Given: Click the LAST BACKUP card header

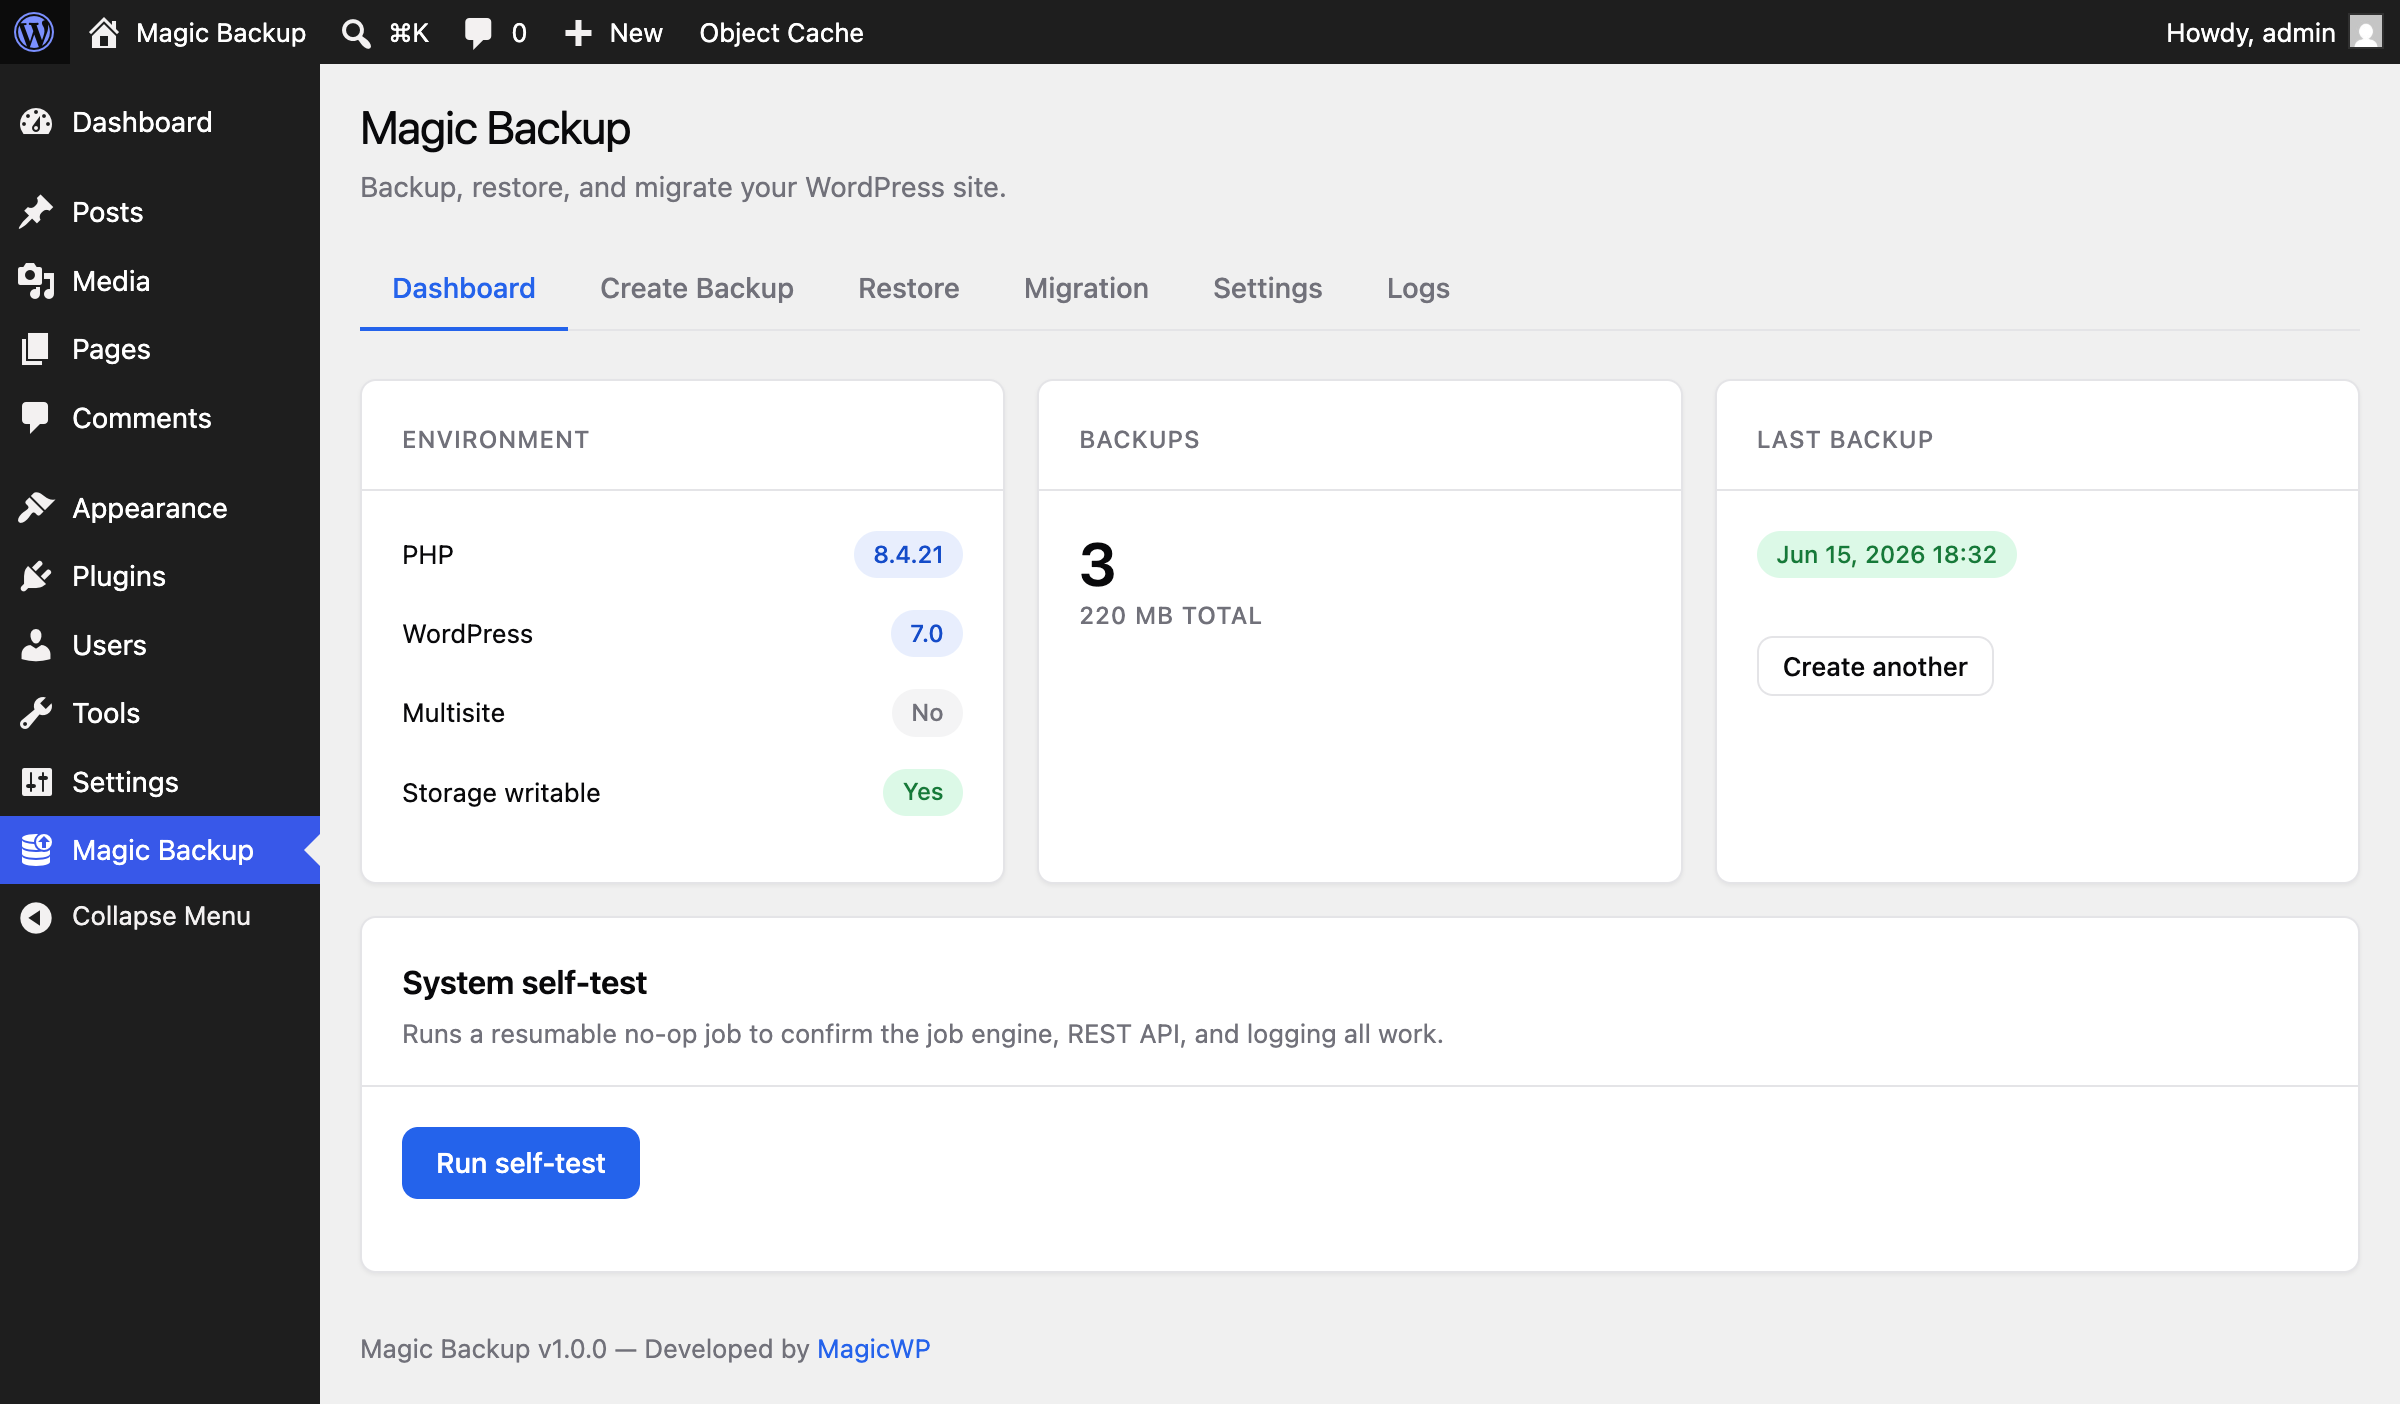Looking at the screenshot, I should pos(1845,440).
